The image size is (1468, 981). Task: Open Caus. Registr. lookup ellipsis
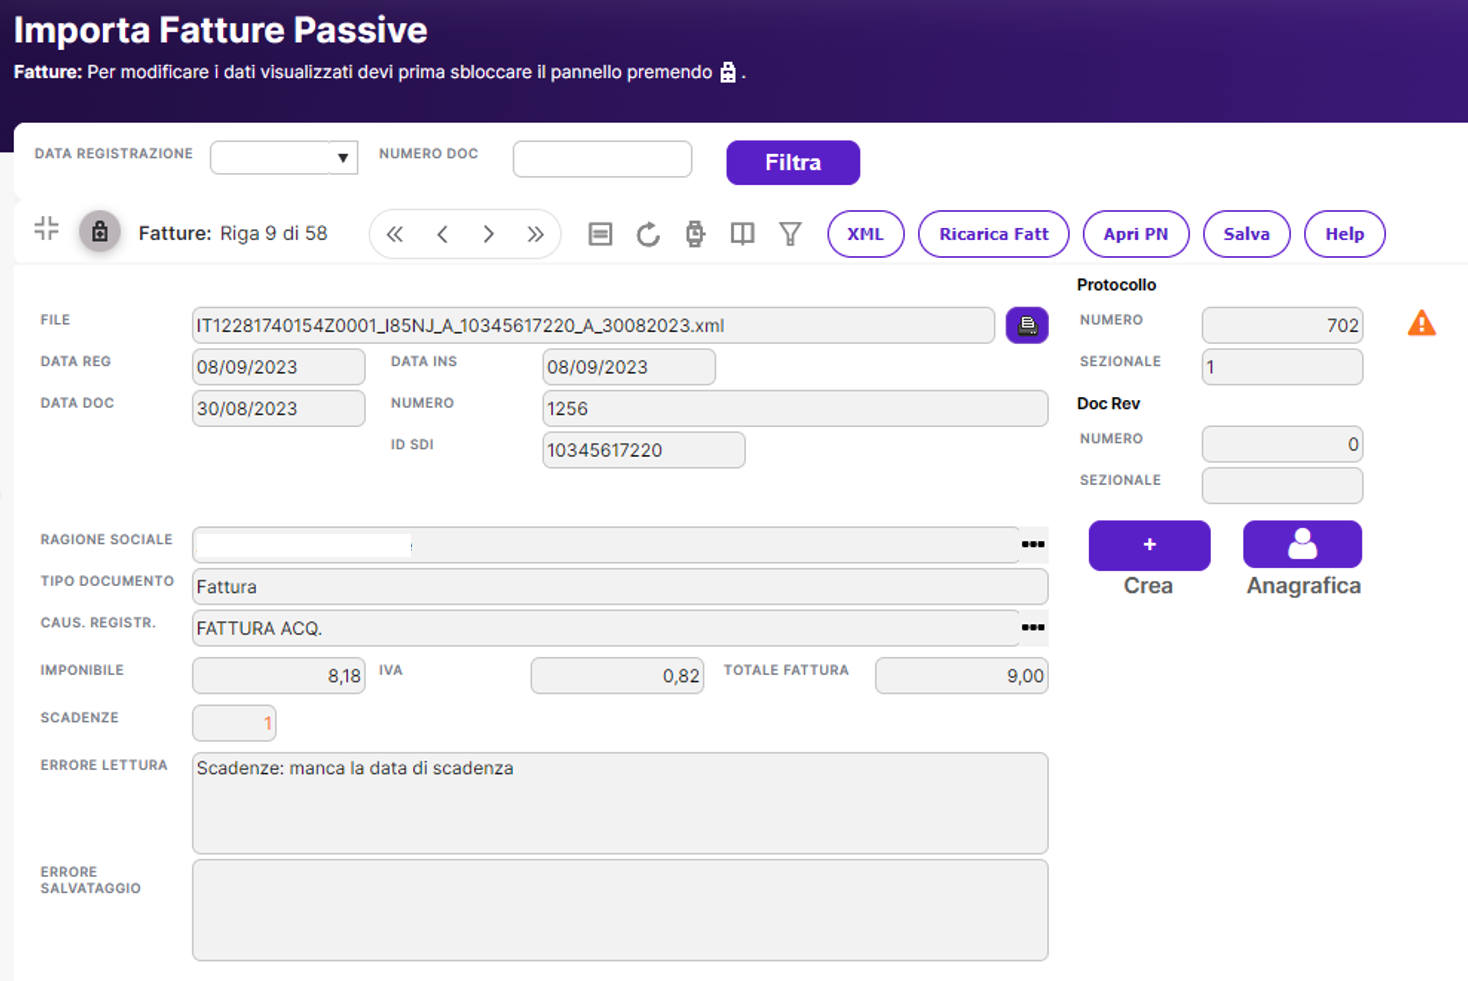click(x=1033, y=627)
